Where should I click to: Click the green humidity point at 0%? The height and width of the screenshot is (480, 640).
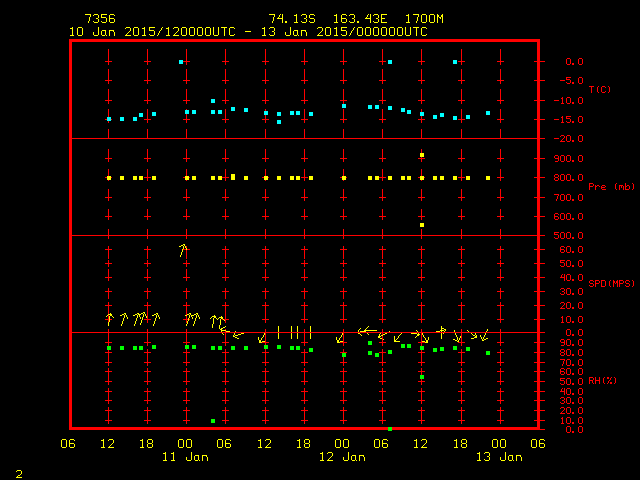389,429
